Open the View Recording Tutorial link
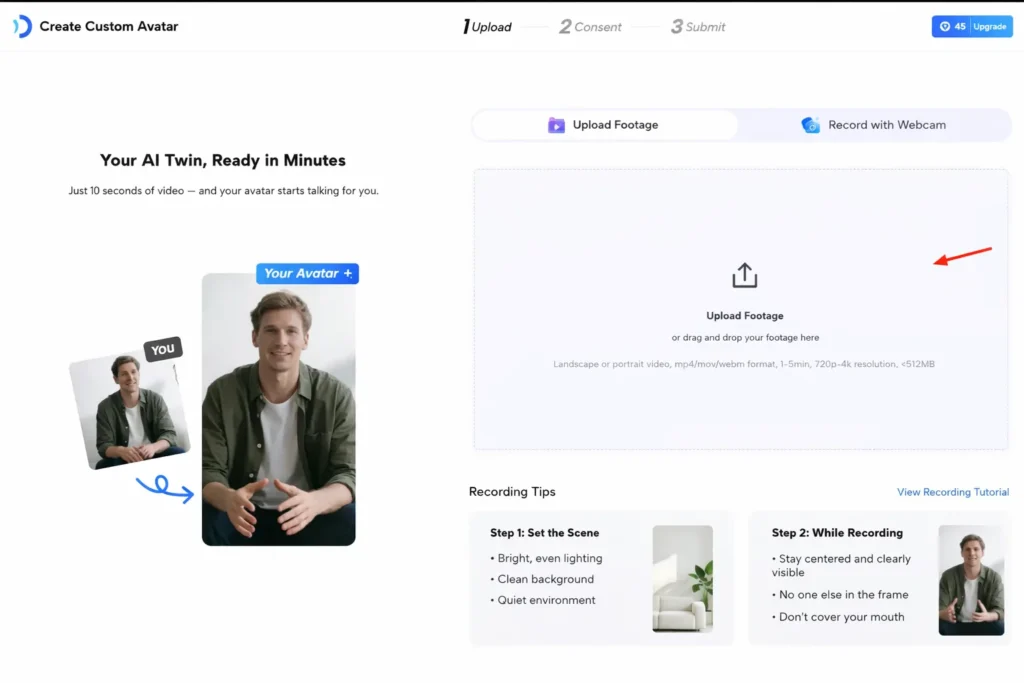1024x683 pixels. pos(953,492)
